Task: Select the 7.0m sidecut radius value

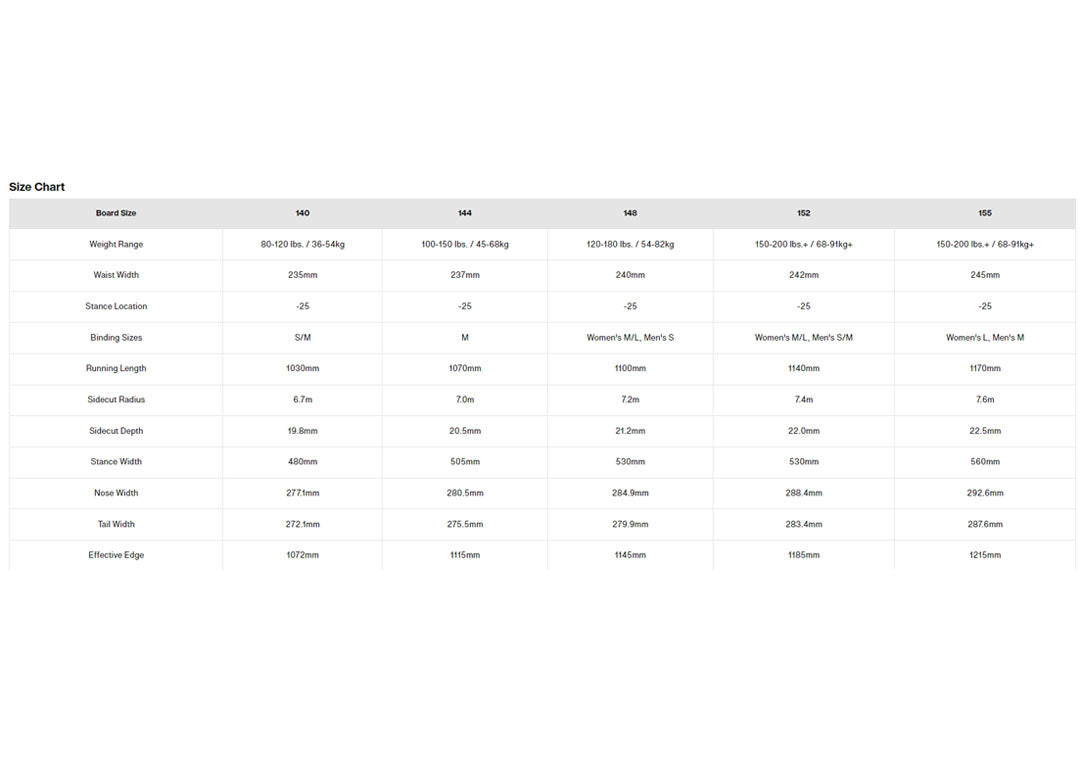Action: pyautogui.click(x=465, y=400)
